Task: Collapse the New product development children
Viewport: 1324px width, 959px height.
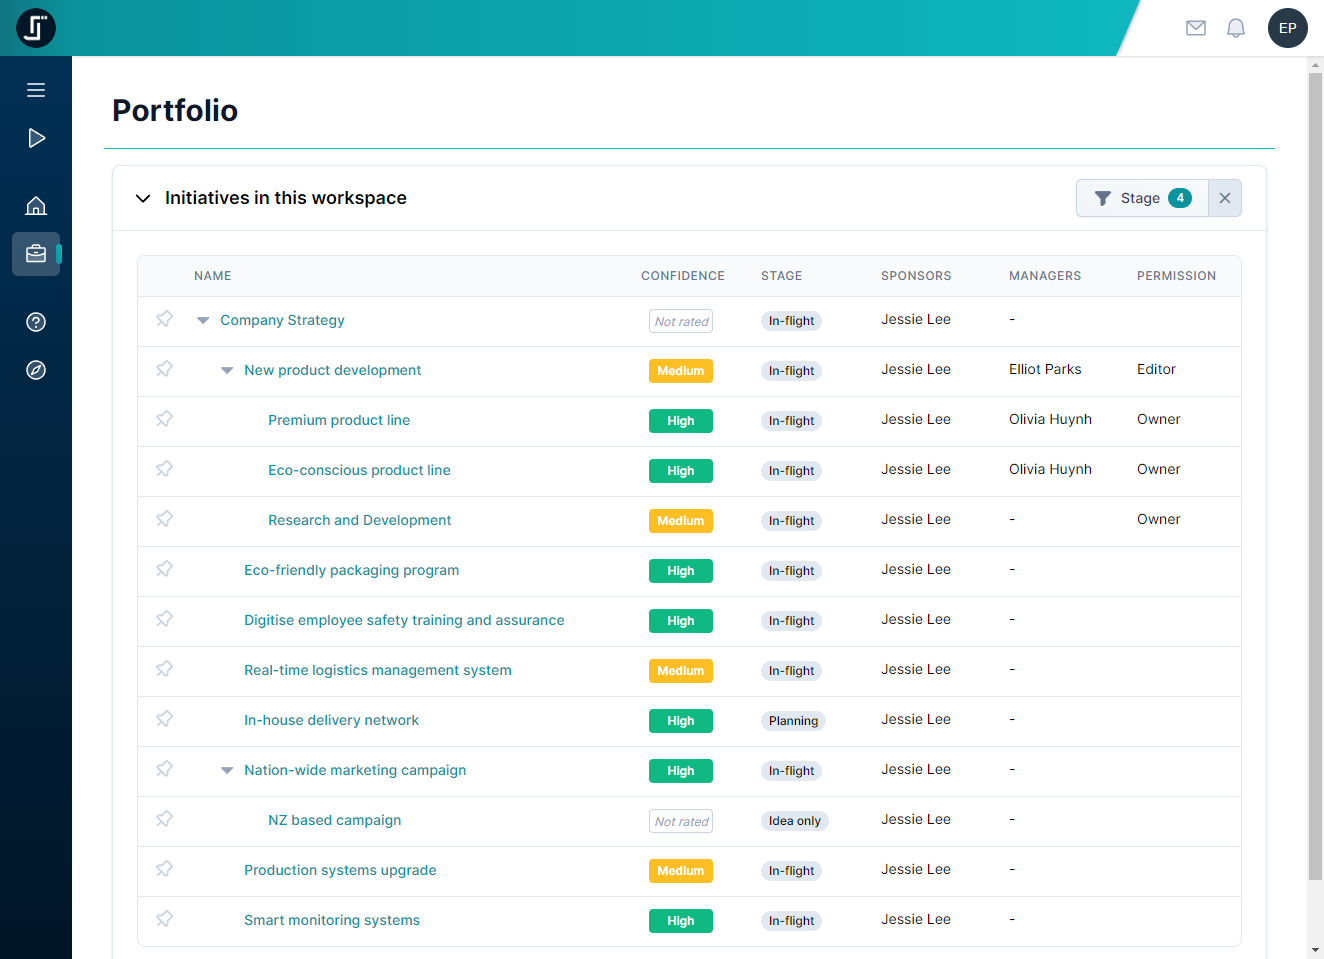Action: pyautogui.click(x=227, y=369)
